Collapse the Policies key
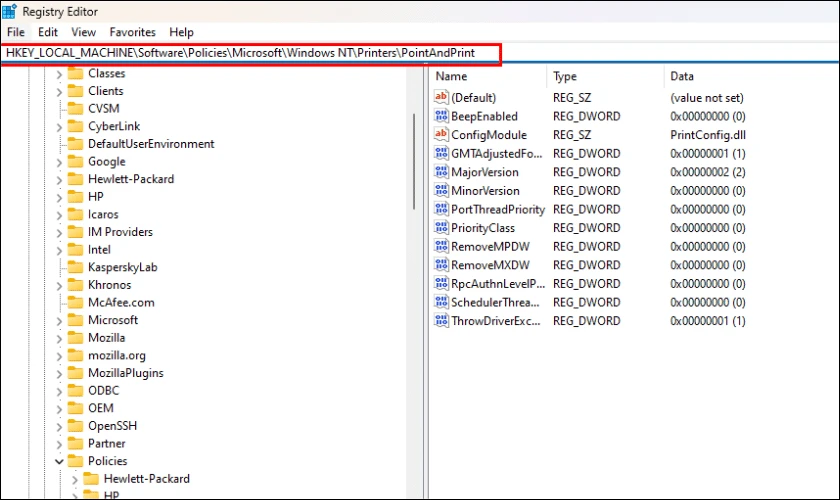The width and height of the screenshot is (840, 500). (59, 461)
